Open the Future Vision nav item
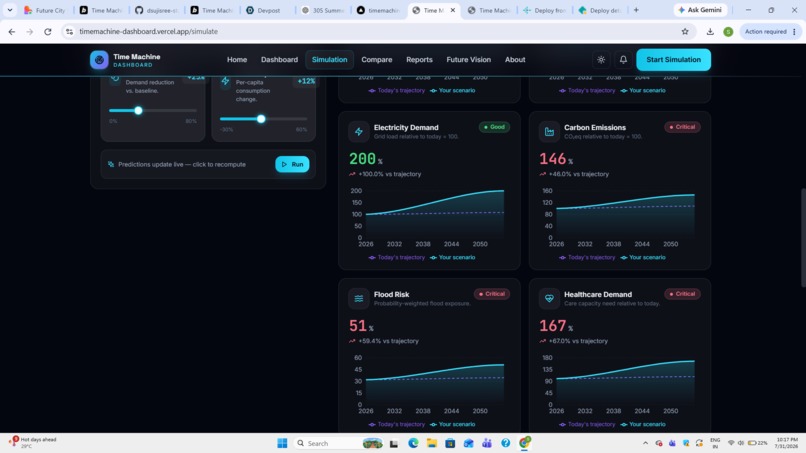 (x=469, y=60)
